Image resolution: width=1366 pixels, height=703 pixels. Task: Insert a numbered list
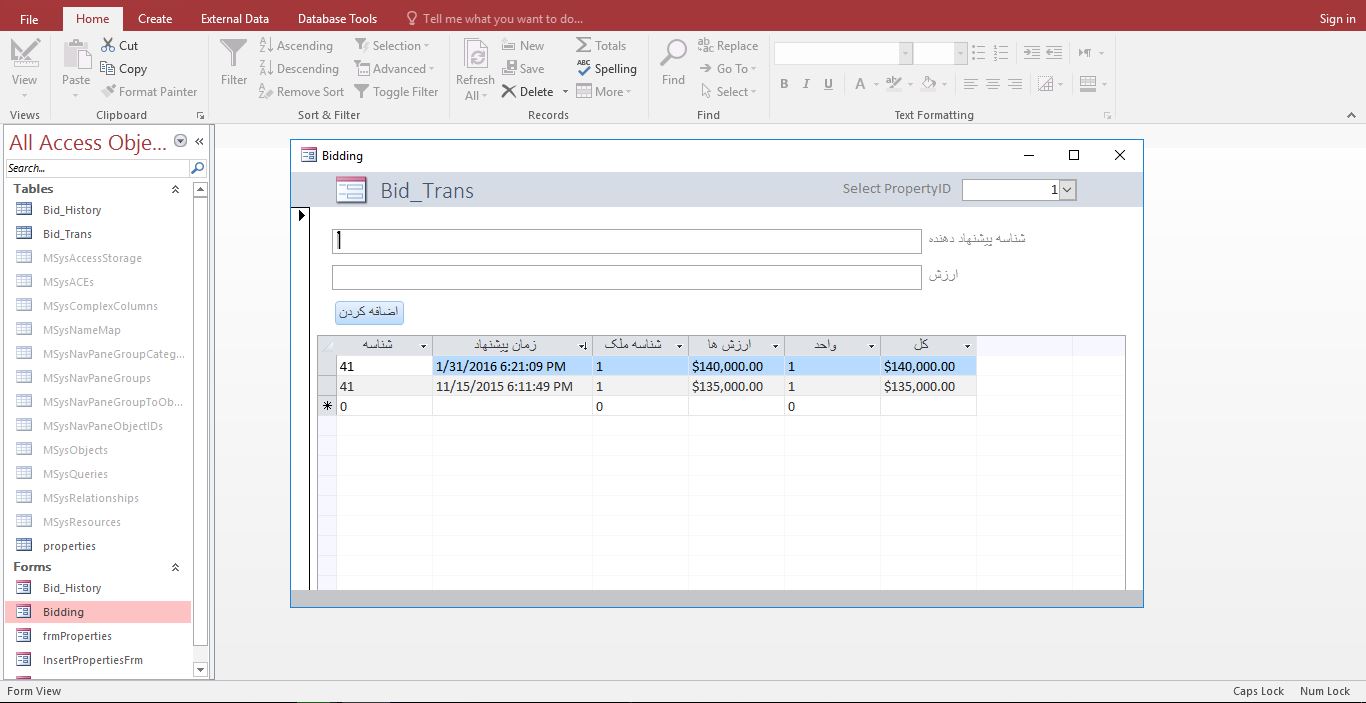click(1001, 53)
